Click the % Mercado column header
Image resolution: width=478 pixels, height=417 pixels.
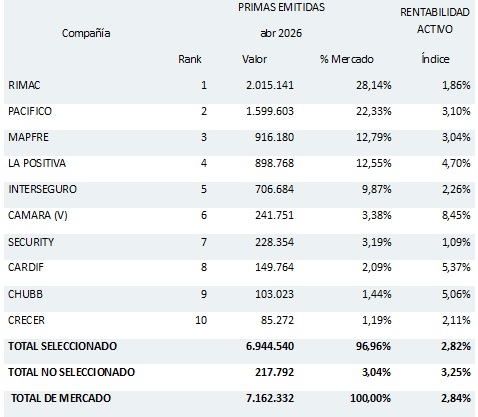pos(347,59)
